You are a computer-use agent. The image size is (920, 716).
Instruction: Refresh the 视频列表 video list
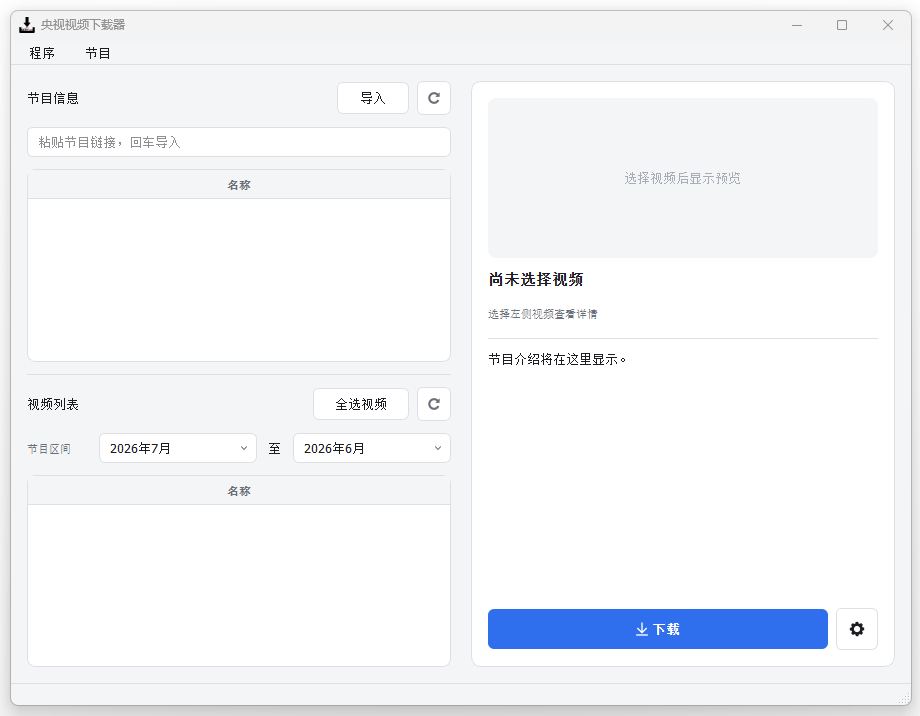click(x=434, y=404)
